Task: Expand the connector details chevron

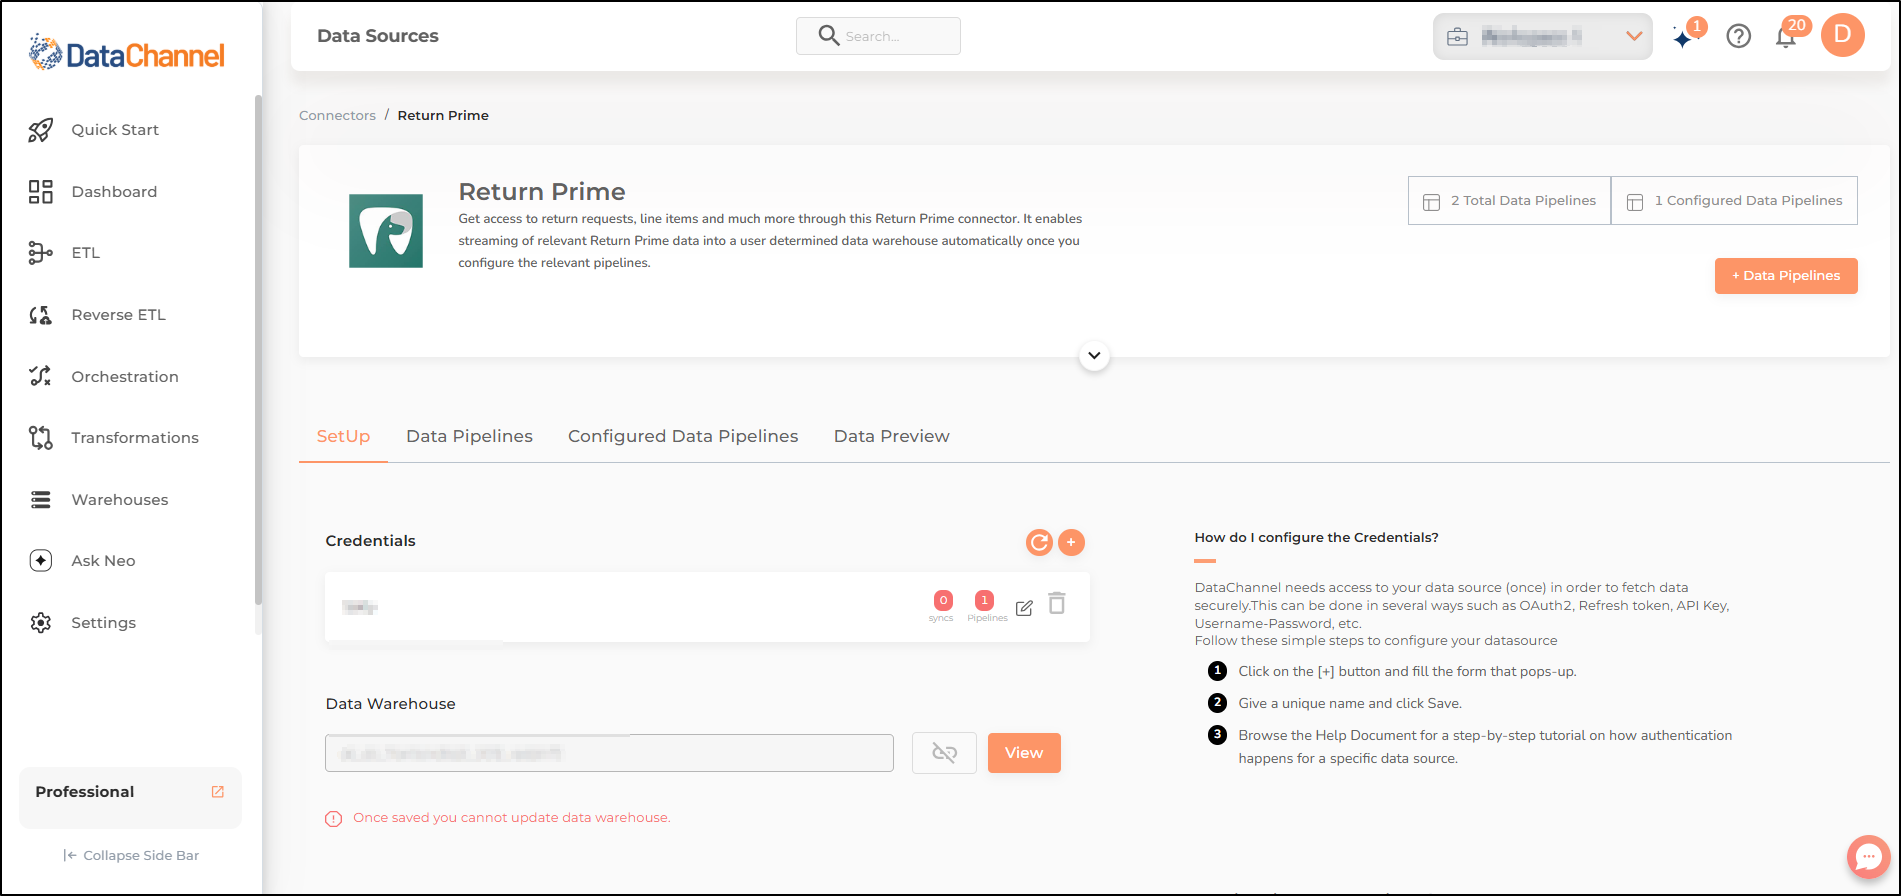Action: point(1094,356)
